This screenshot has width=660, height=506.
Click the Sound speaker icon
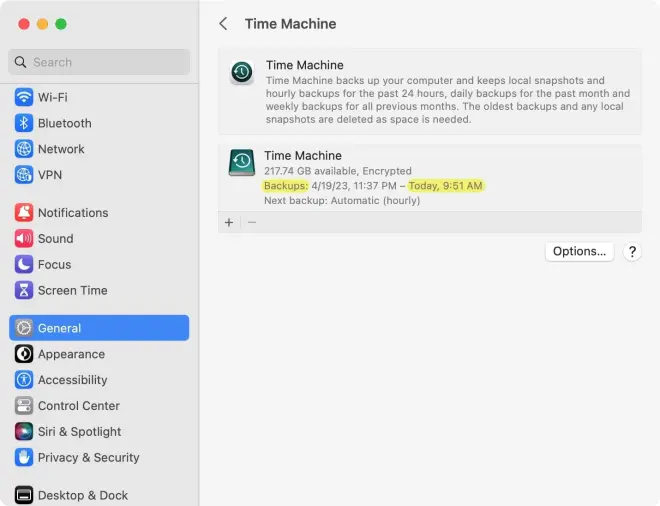point(24,239)
